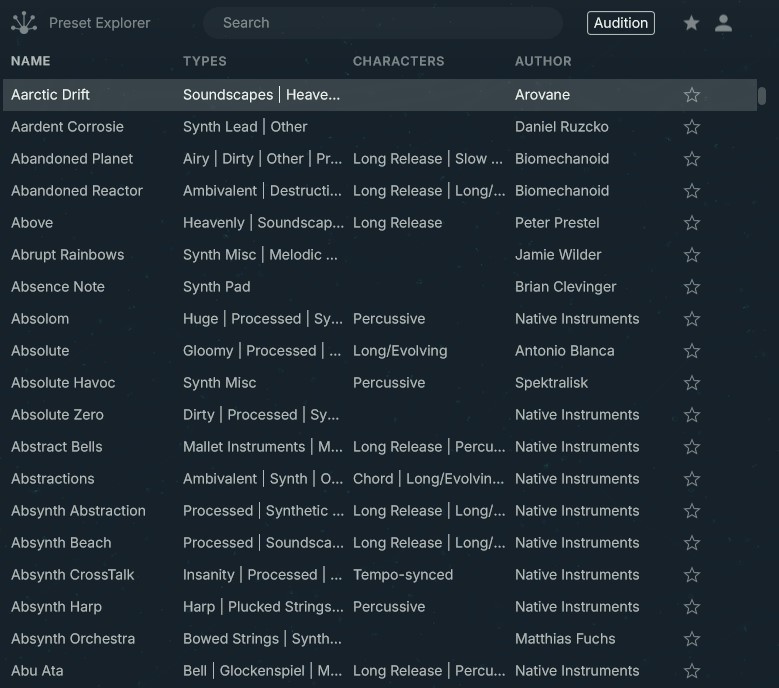Favorite the Above preset star

click(692, 223)
